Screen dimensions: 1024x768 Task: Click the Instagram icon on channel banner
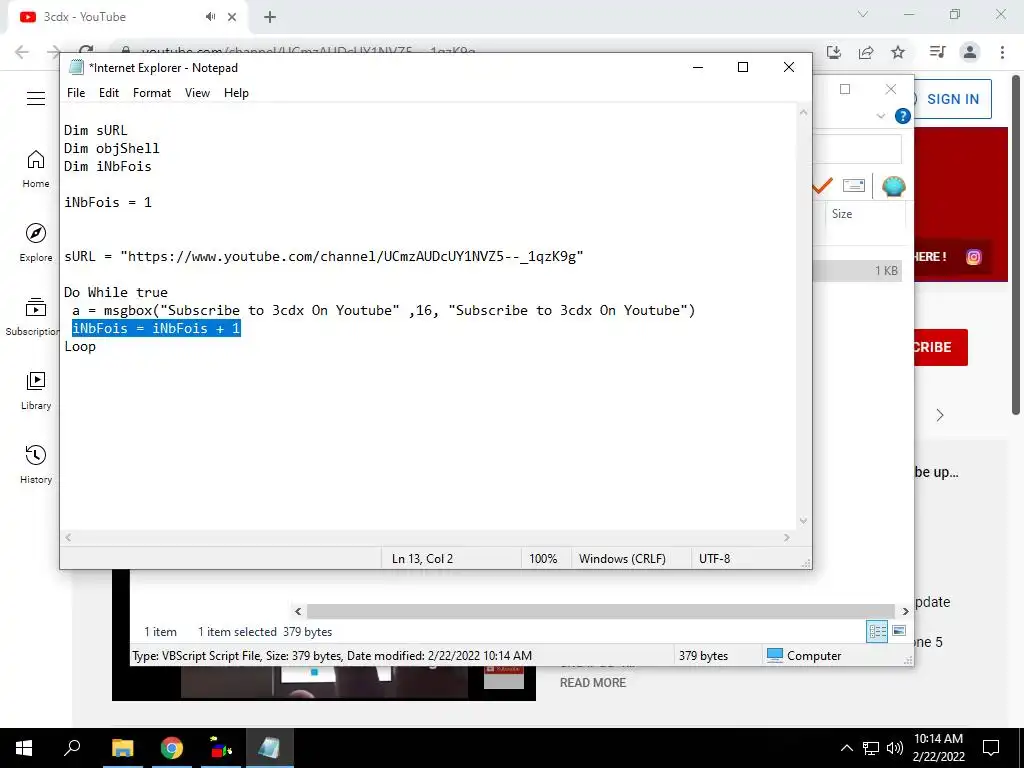coord(973,257)
